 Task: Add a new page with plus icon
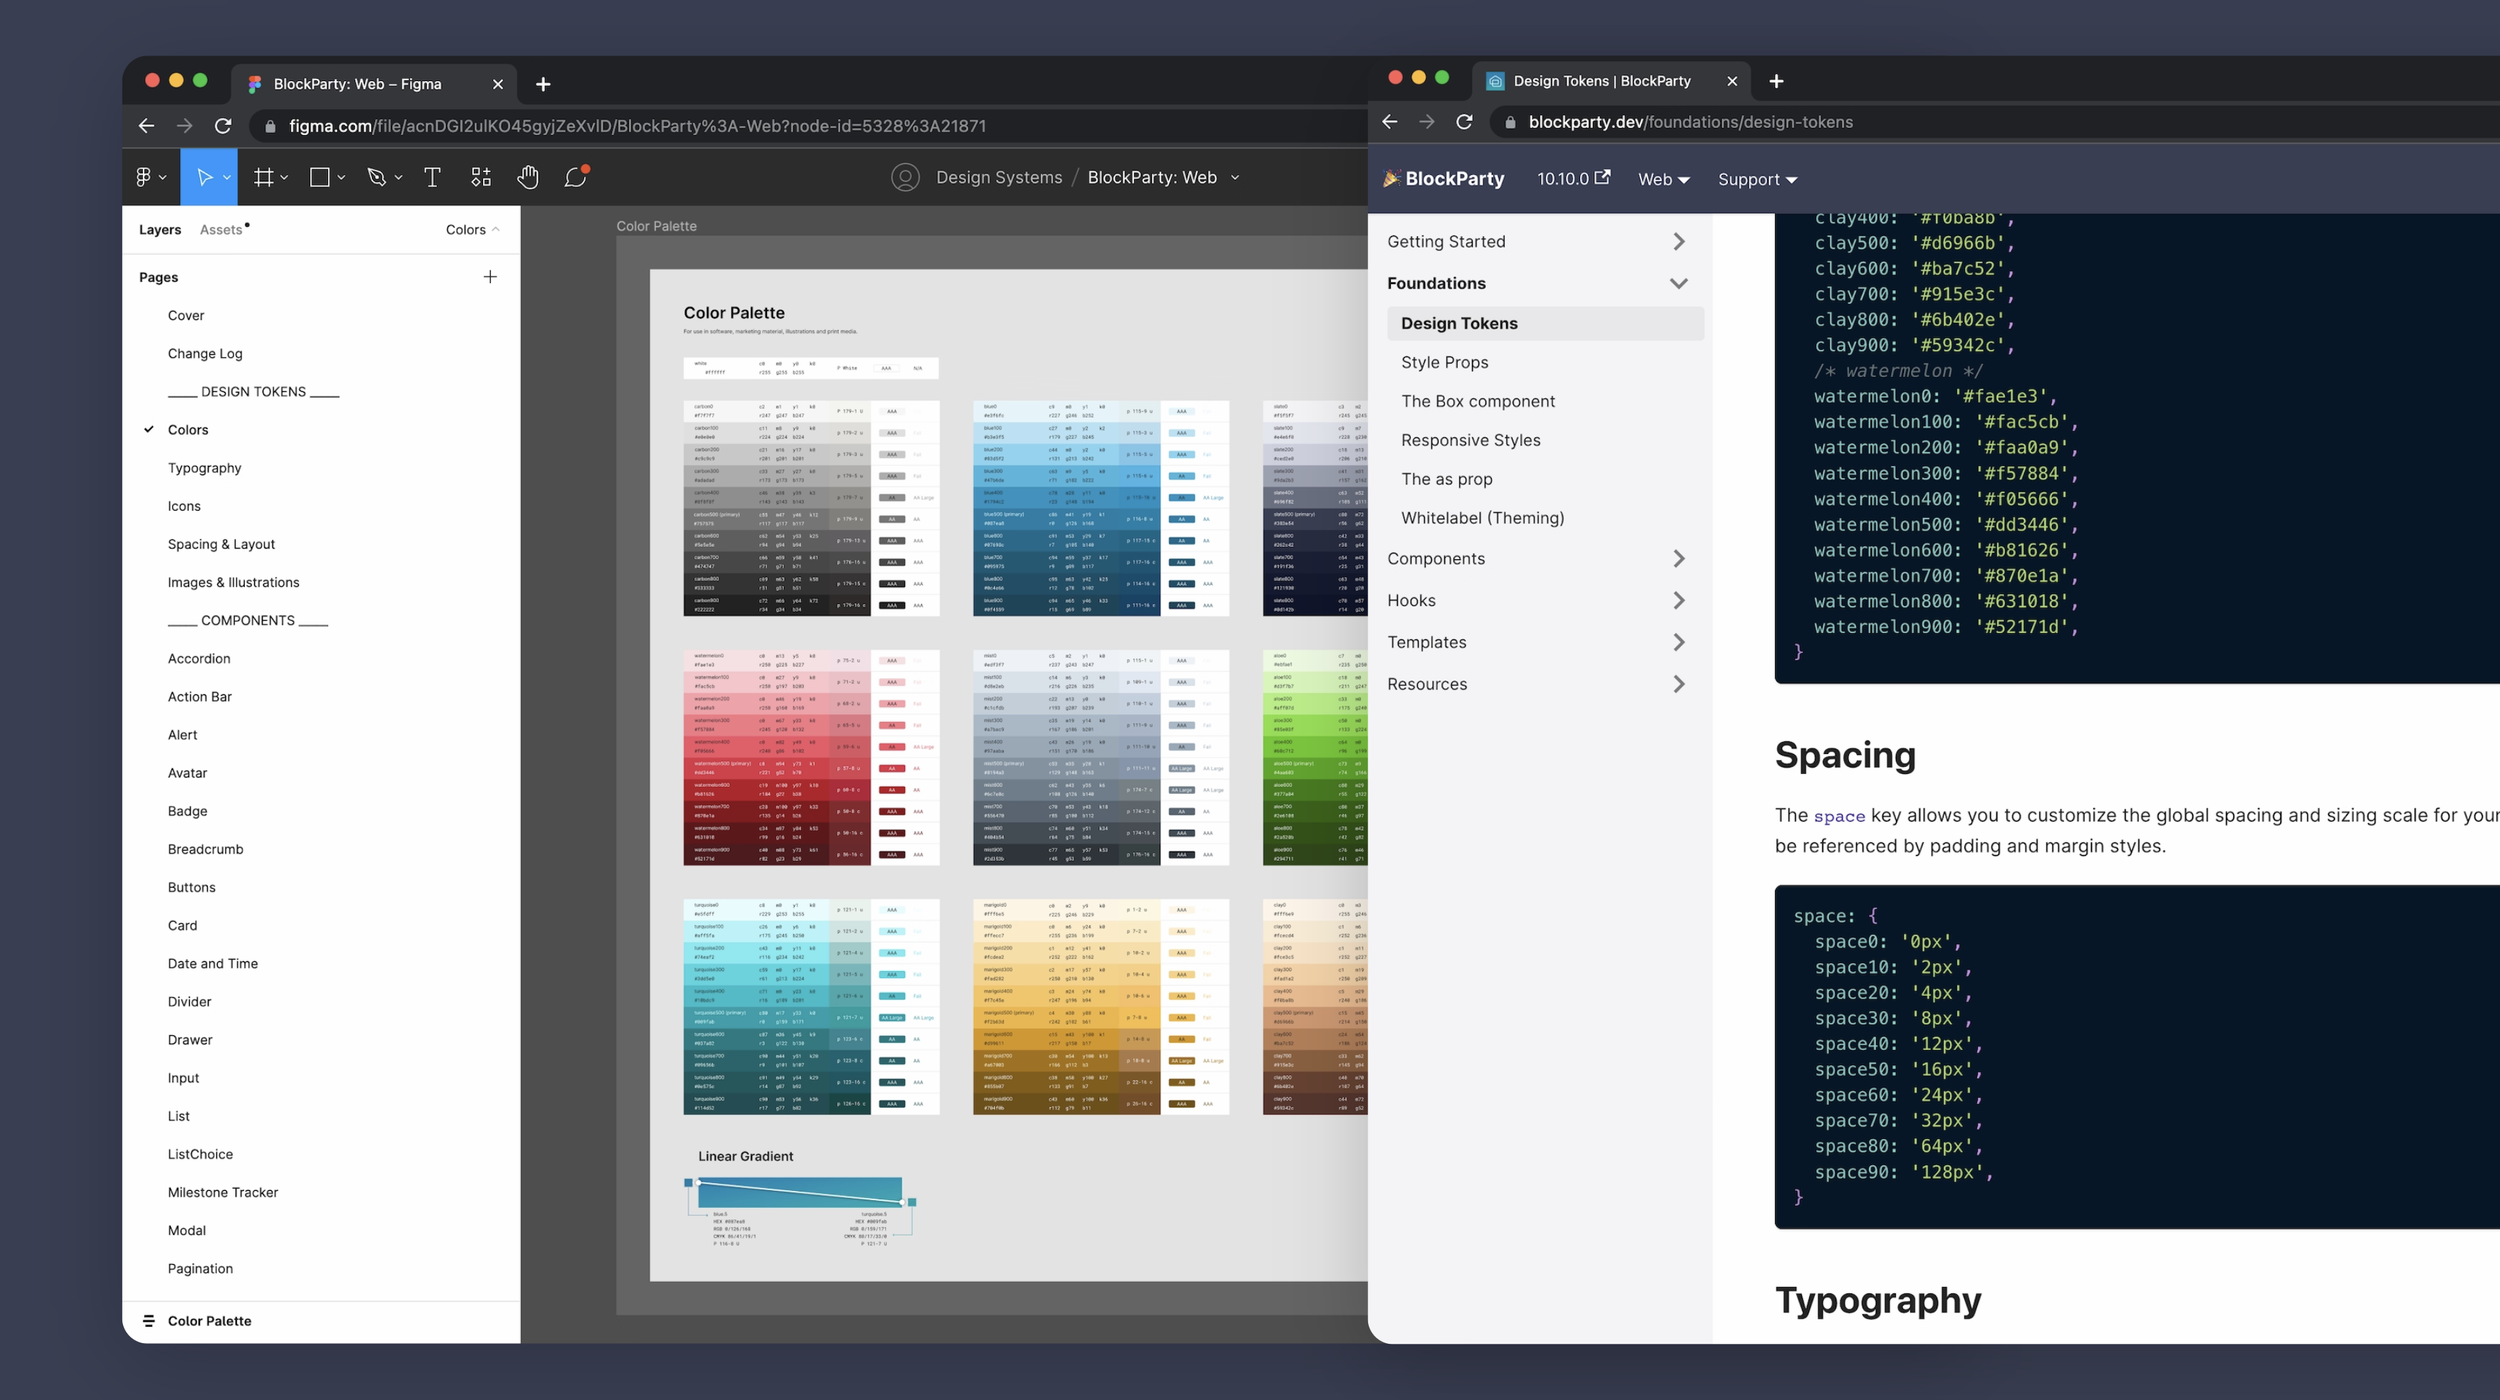click(490, 277)
